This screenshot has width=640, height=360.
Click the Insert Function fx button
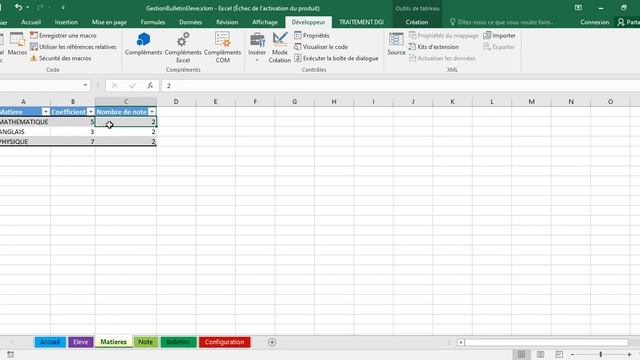150,85
